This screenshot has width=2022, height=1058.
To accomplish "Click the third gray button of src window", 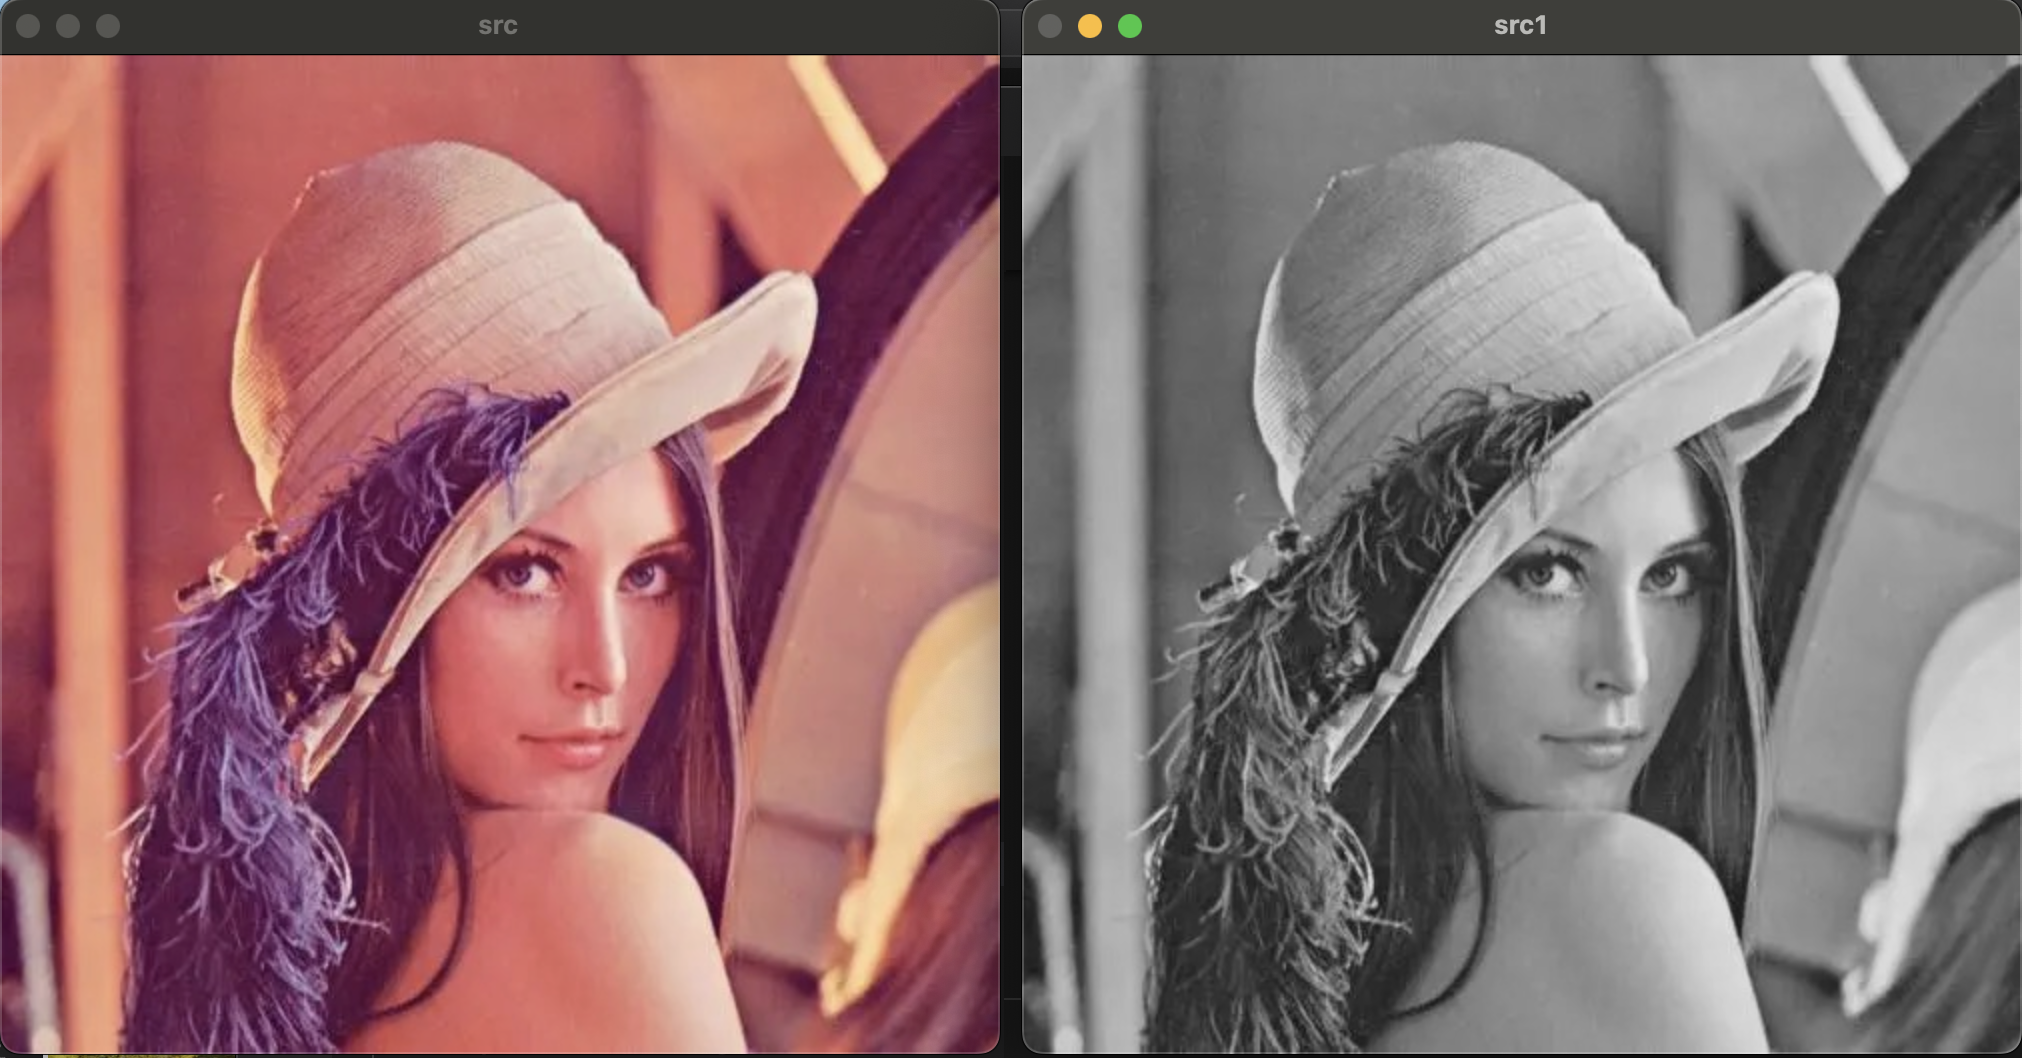I will coord(108,26).
